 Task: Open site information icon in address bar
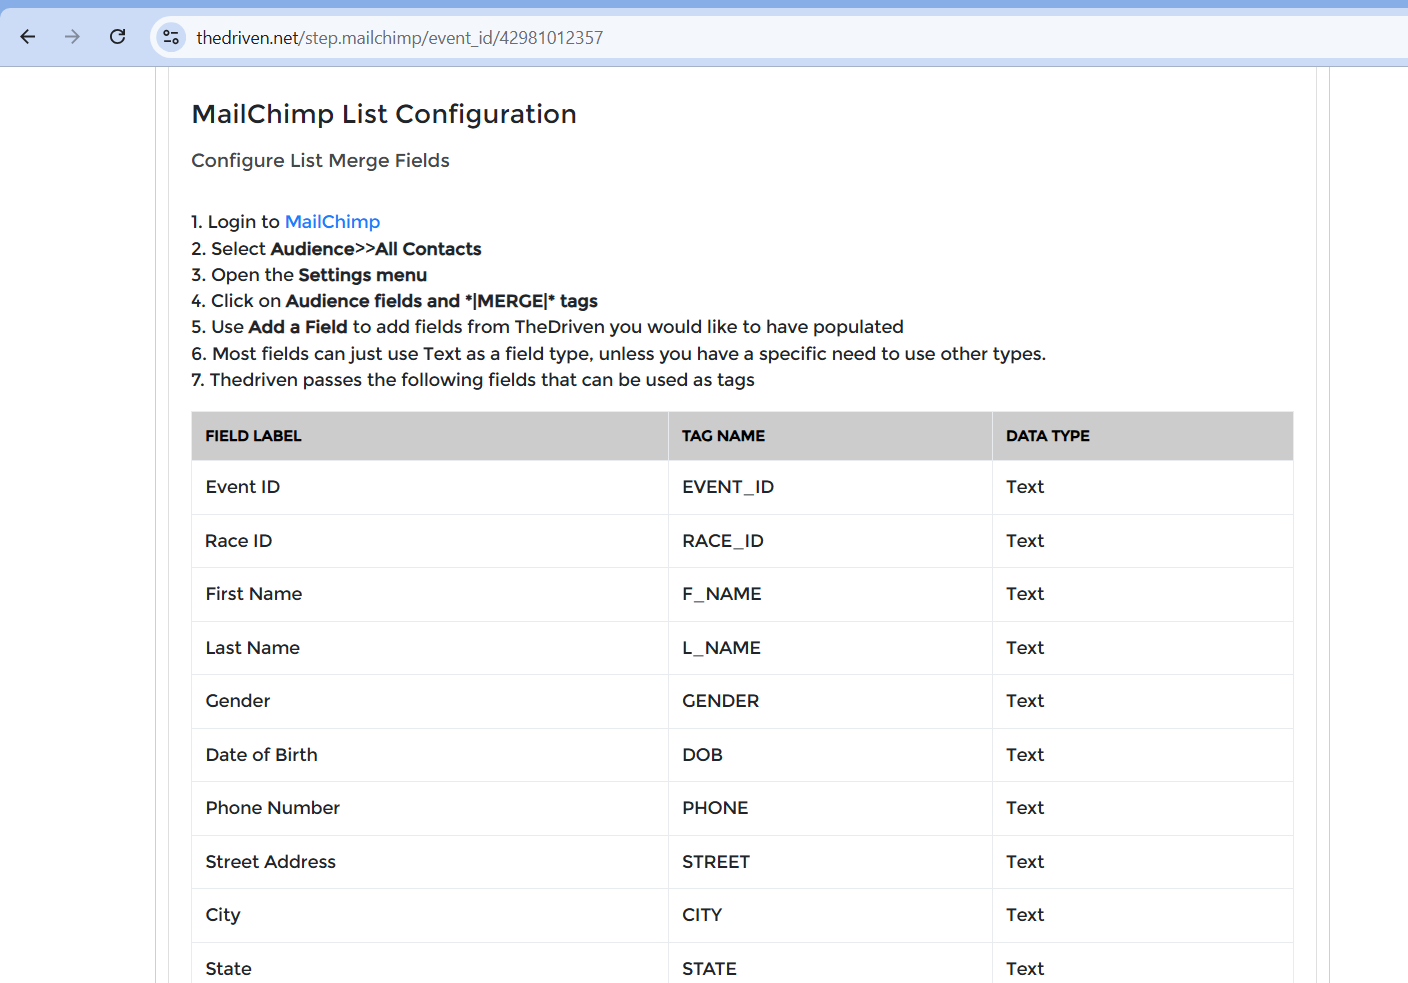coord(171,37)
